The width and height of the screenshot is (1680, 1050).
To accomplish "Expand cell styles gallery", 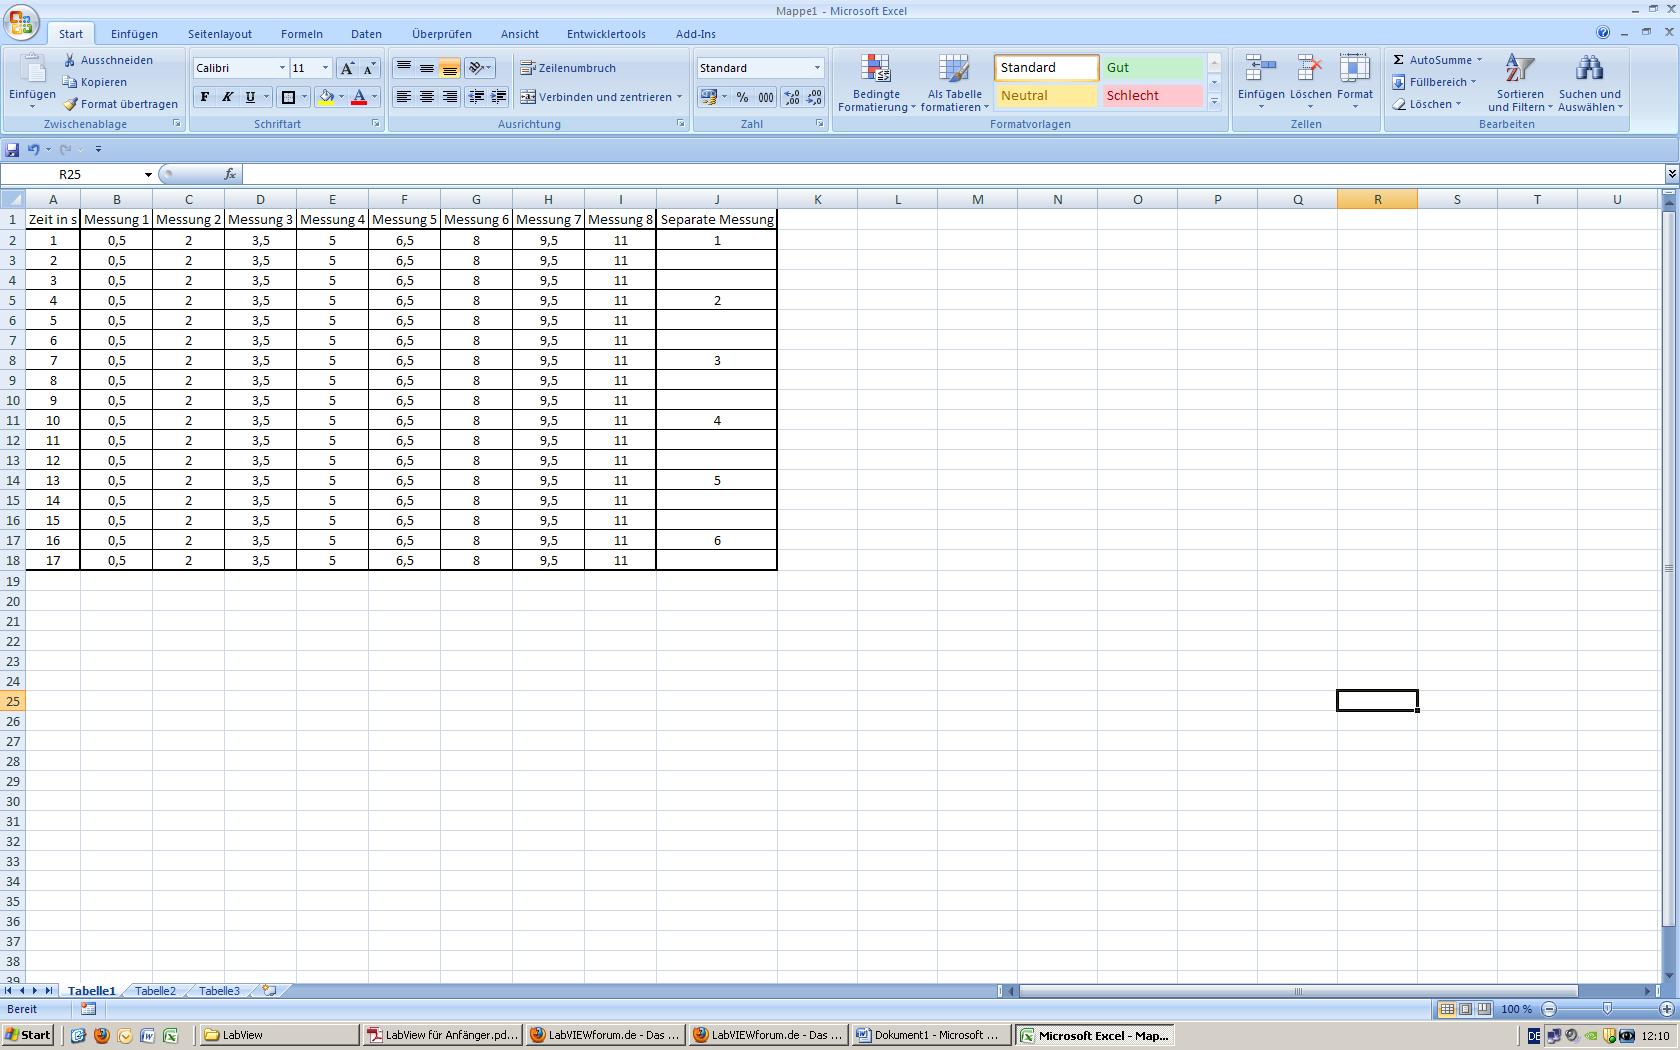I will click(1214, 101).
